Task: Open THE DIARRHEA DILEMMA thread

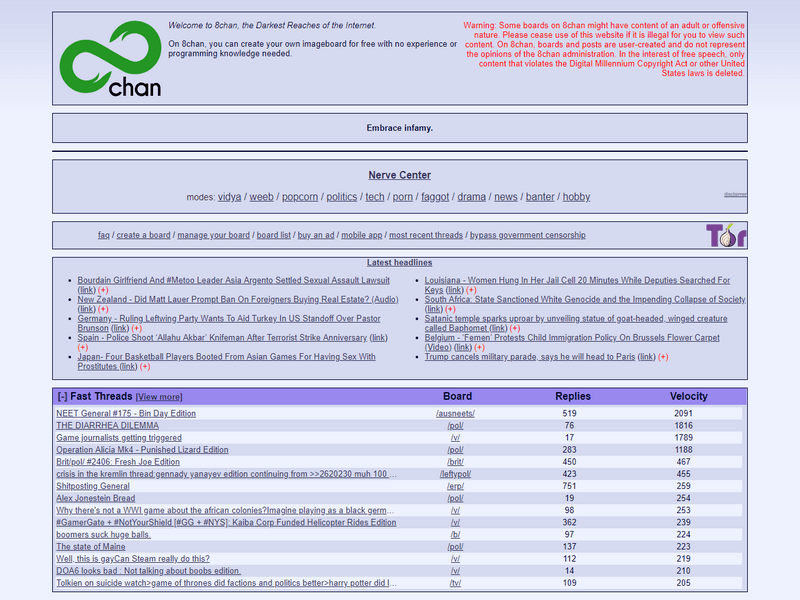Action: tap(108, 426)
